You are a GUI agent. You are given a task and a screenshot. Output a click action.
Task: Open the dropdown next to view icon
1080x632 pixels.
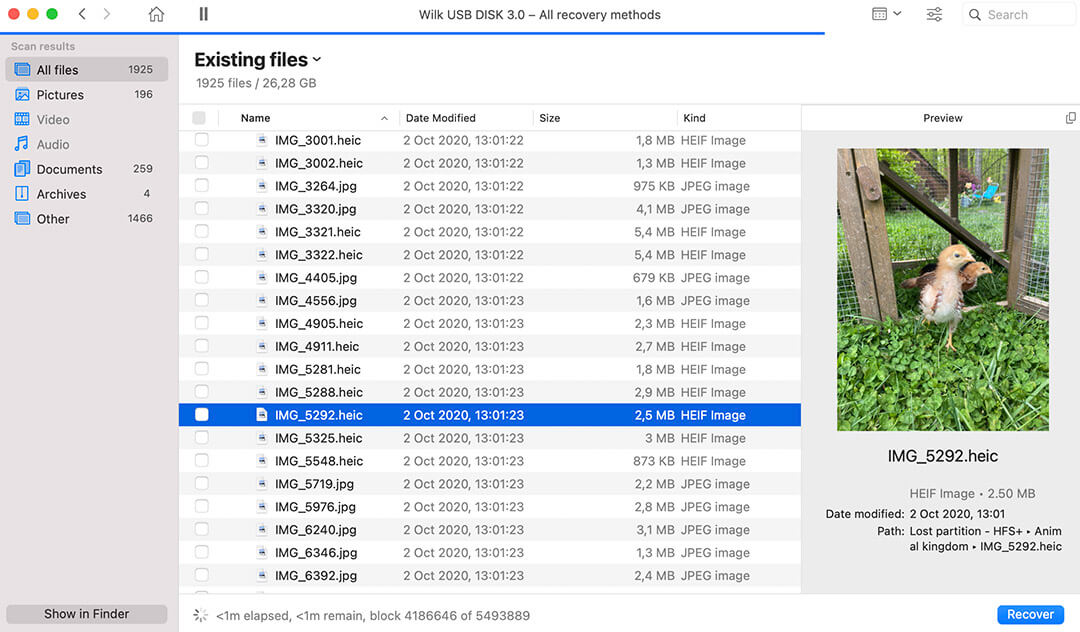(897, 14)
